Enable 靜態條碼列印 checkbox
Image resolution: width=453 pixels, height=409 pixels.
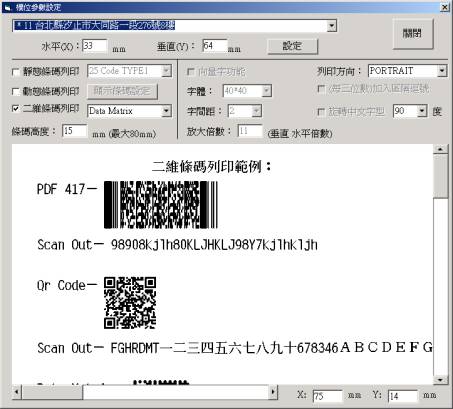15,72
